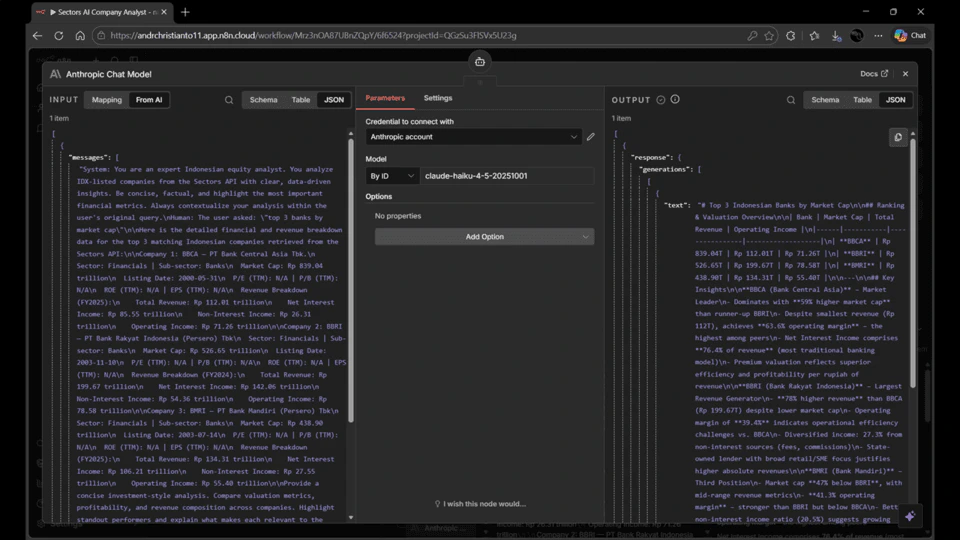Click No properties text under Options
Image resolution: width=960 pixels, height=540 pixels.
[398, 216]
